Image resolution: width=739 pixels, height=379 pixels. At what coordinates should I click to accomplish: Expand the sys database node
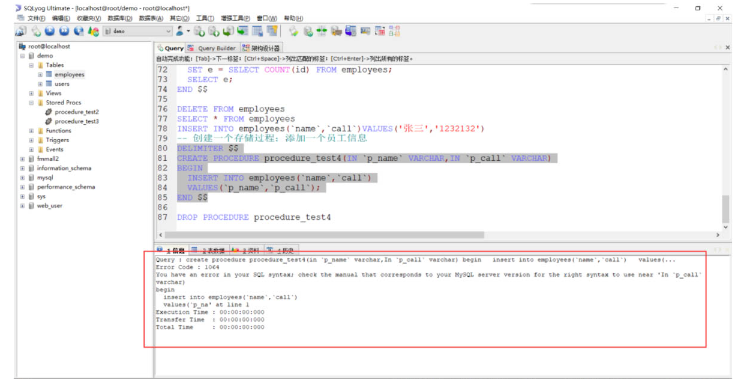coord(22,197)
